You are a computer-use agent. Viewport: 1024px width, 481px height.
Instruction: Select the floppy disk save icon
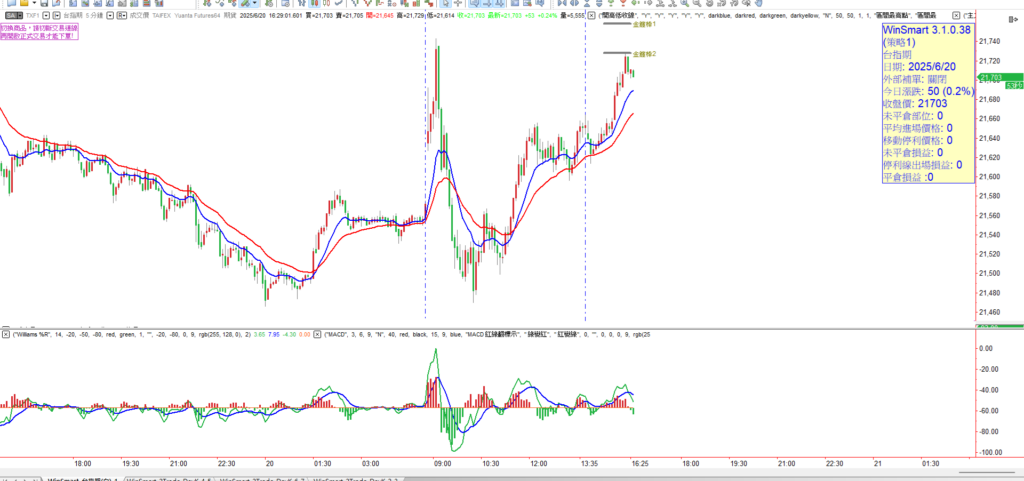coord(44,3)
